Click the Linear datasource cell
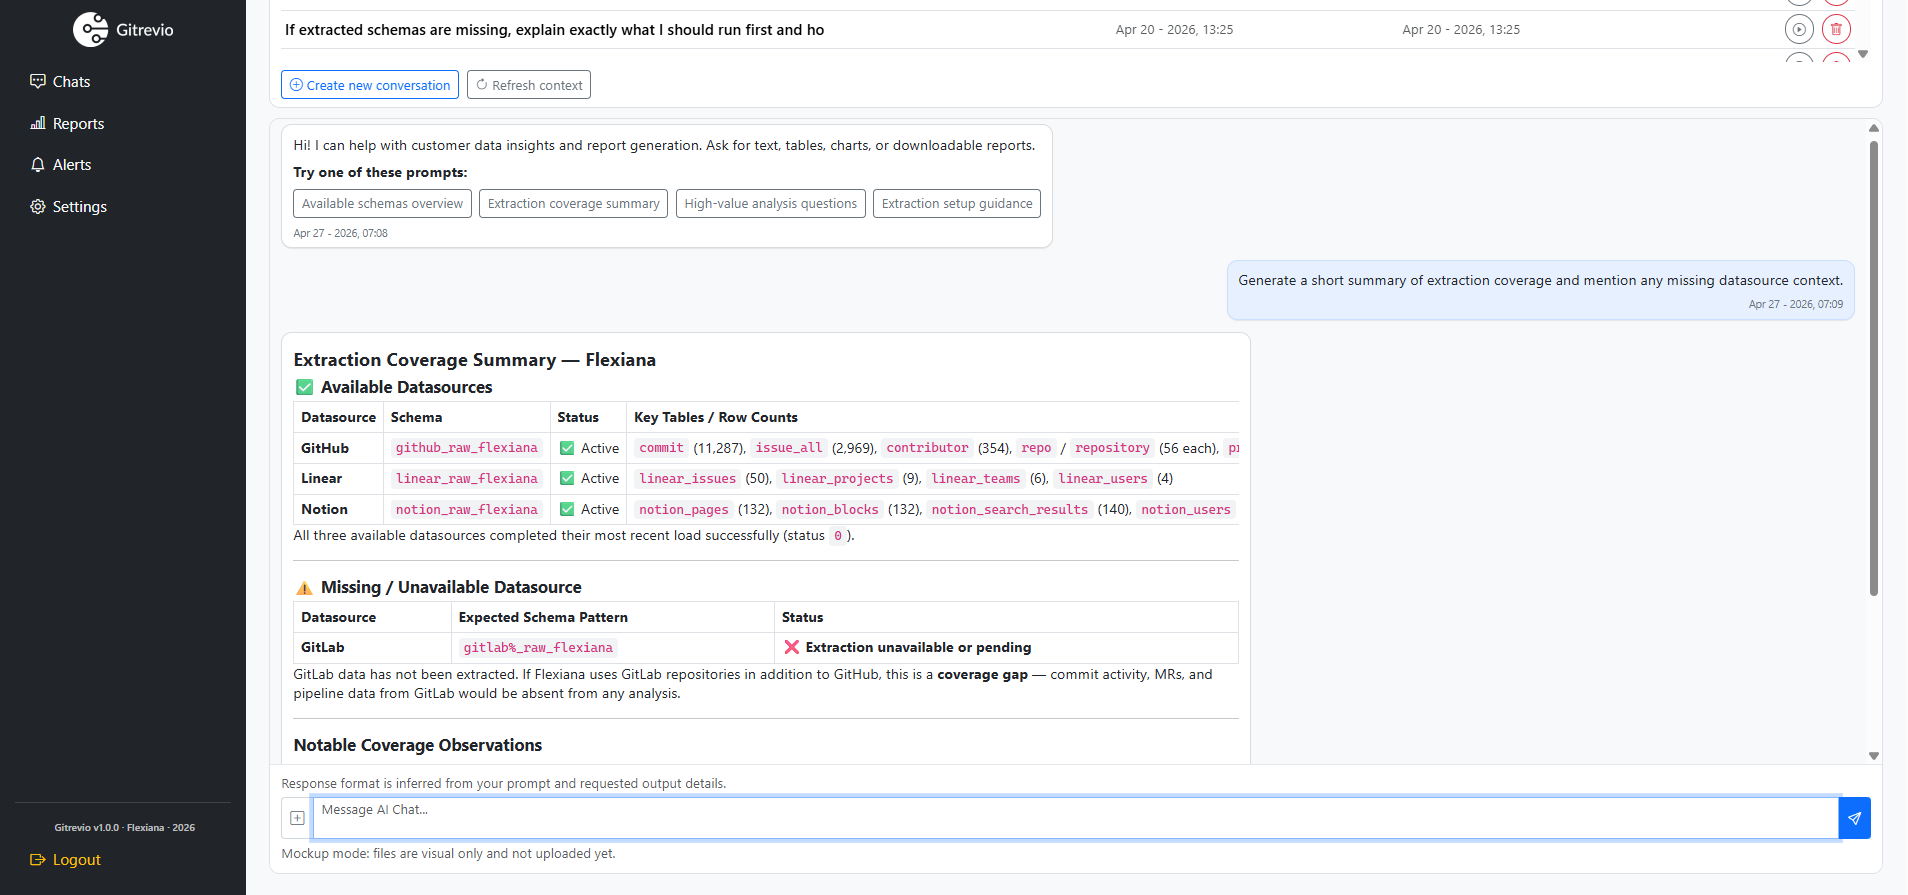The height and width of the screenshot is (895, 1908). coord(338,479)
